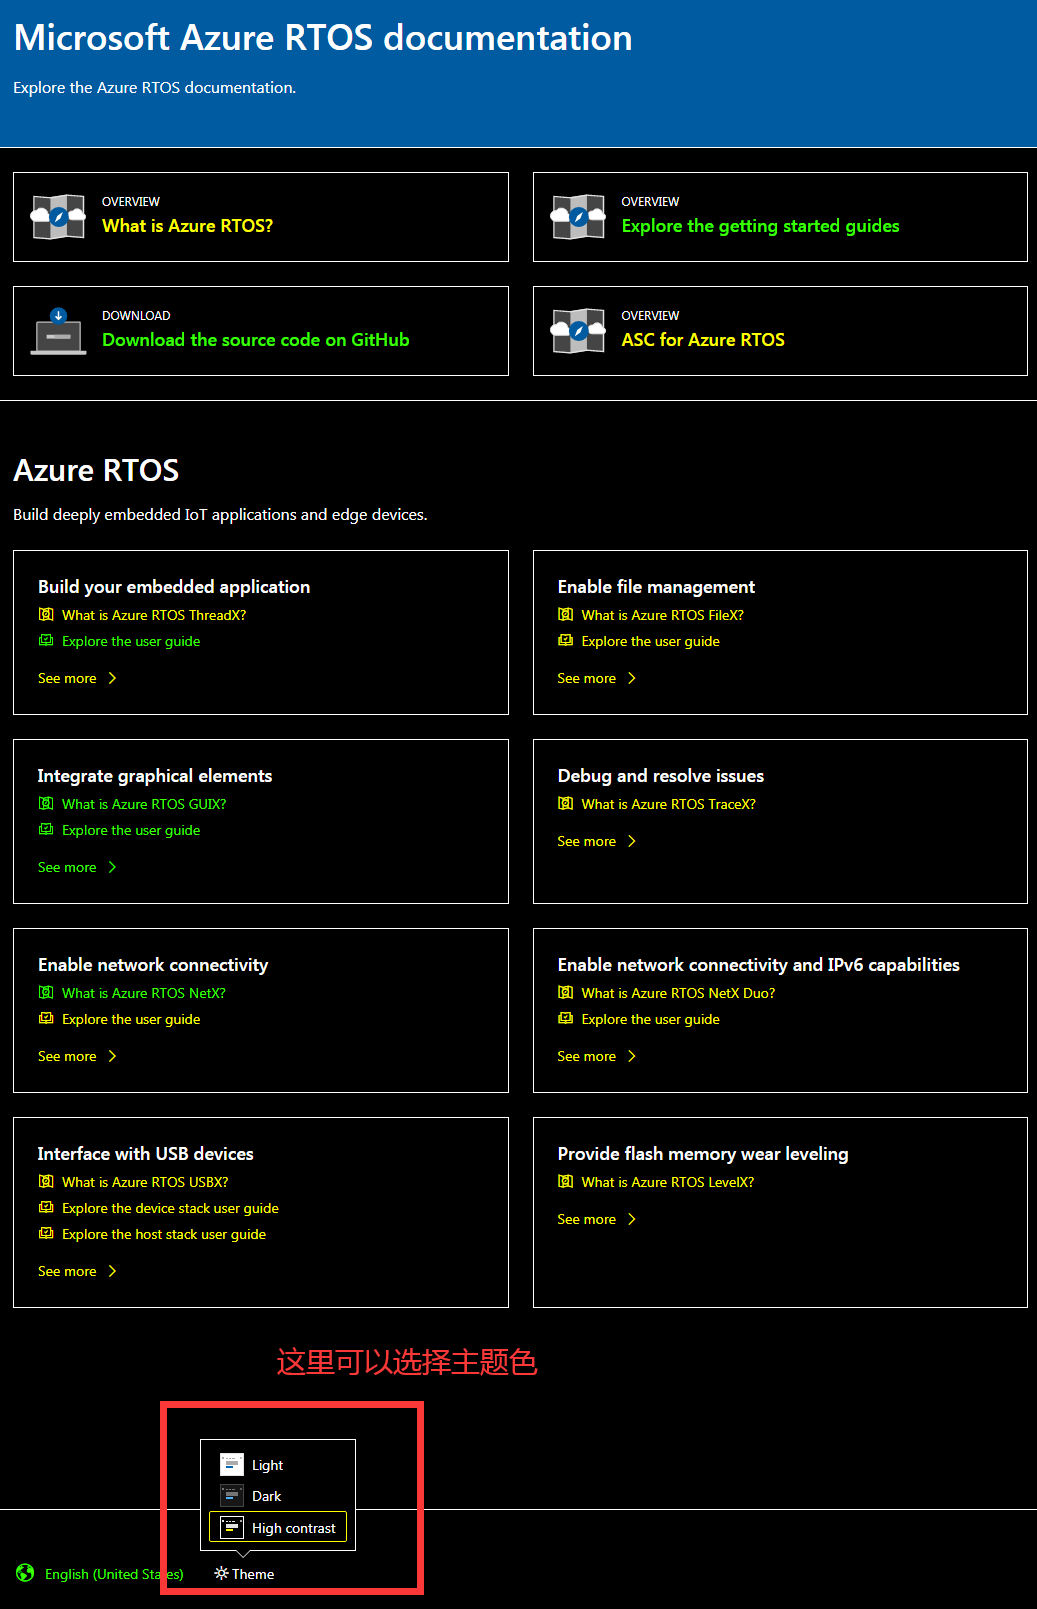This screenshot has width=1037, height=1609.
Task: Click the overview icon beside ThreadX link
Action: (46, 614)
